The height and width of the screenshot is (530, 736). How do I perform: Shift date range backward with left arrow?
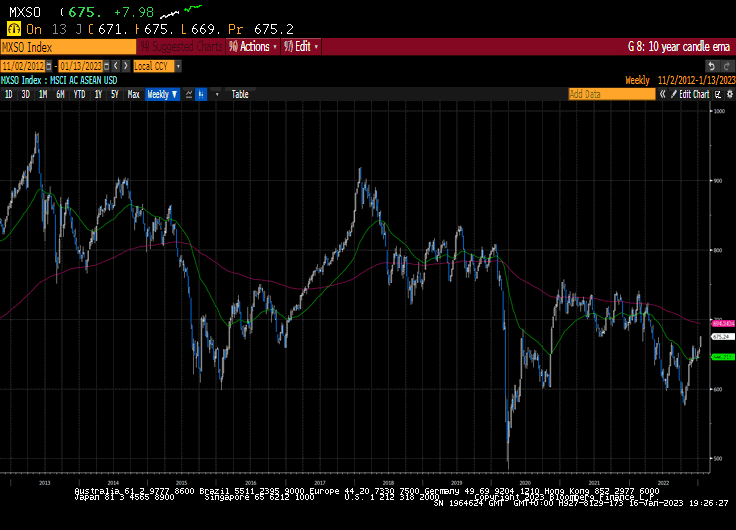(116, 66)
